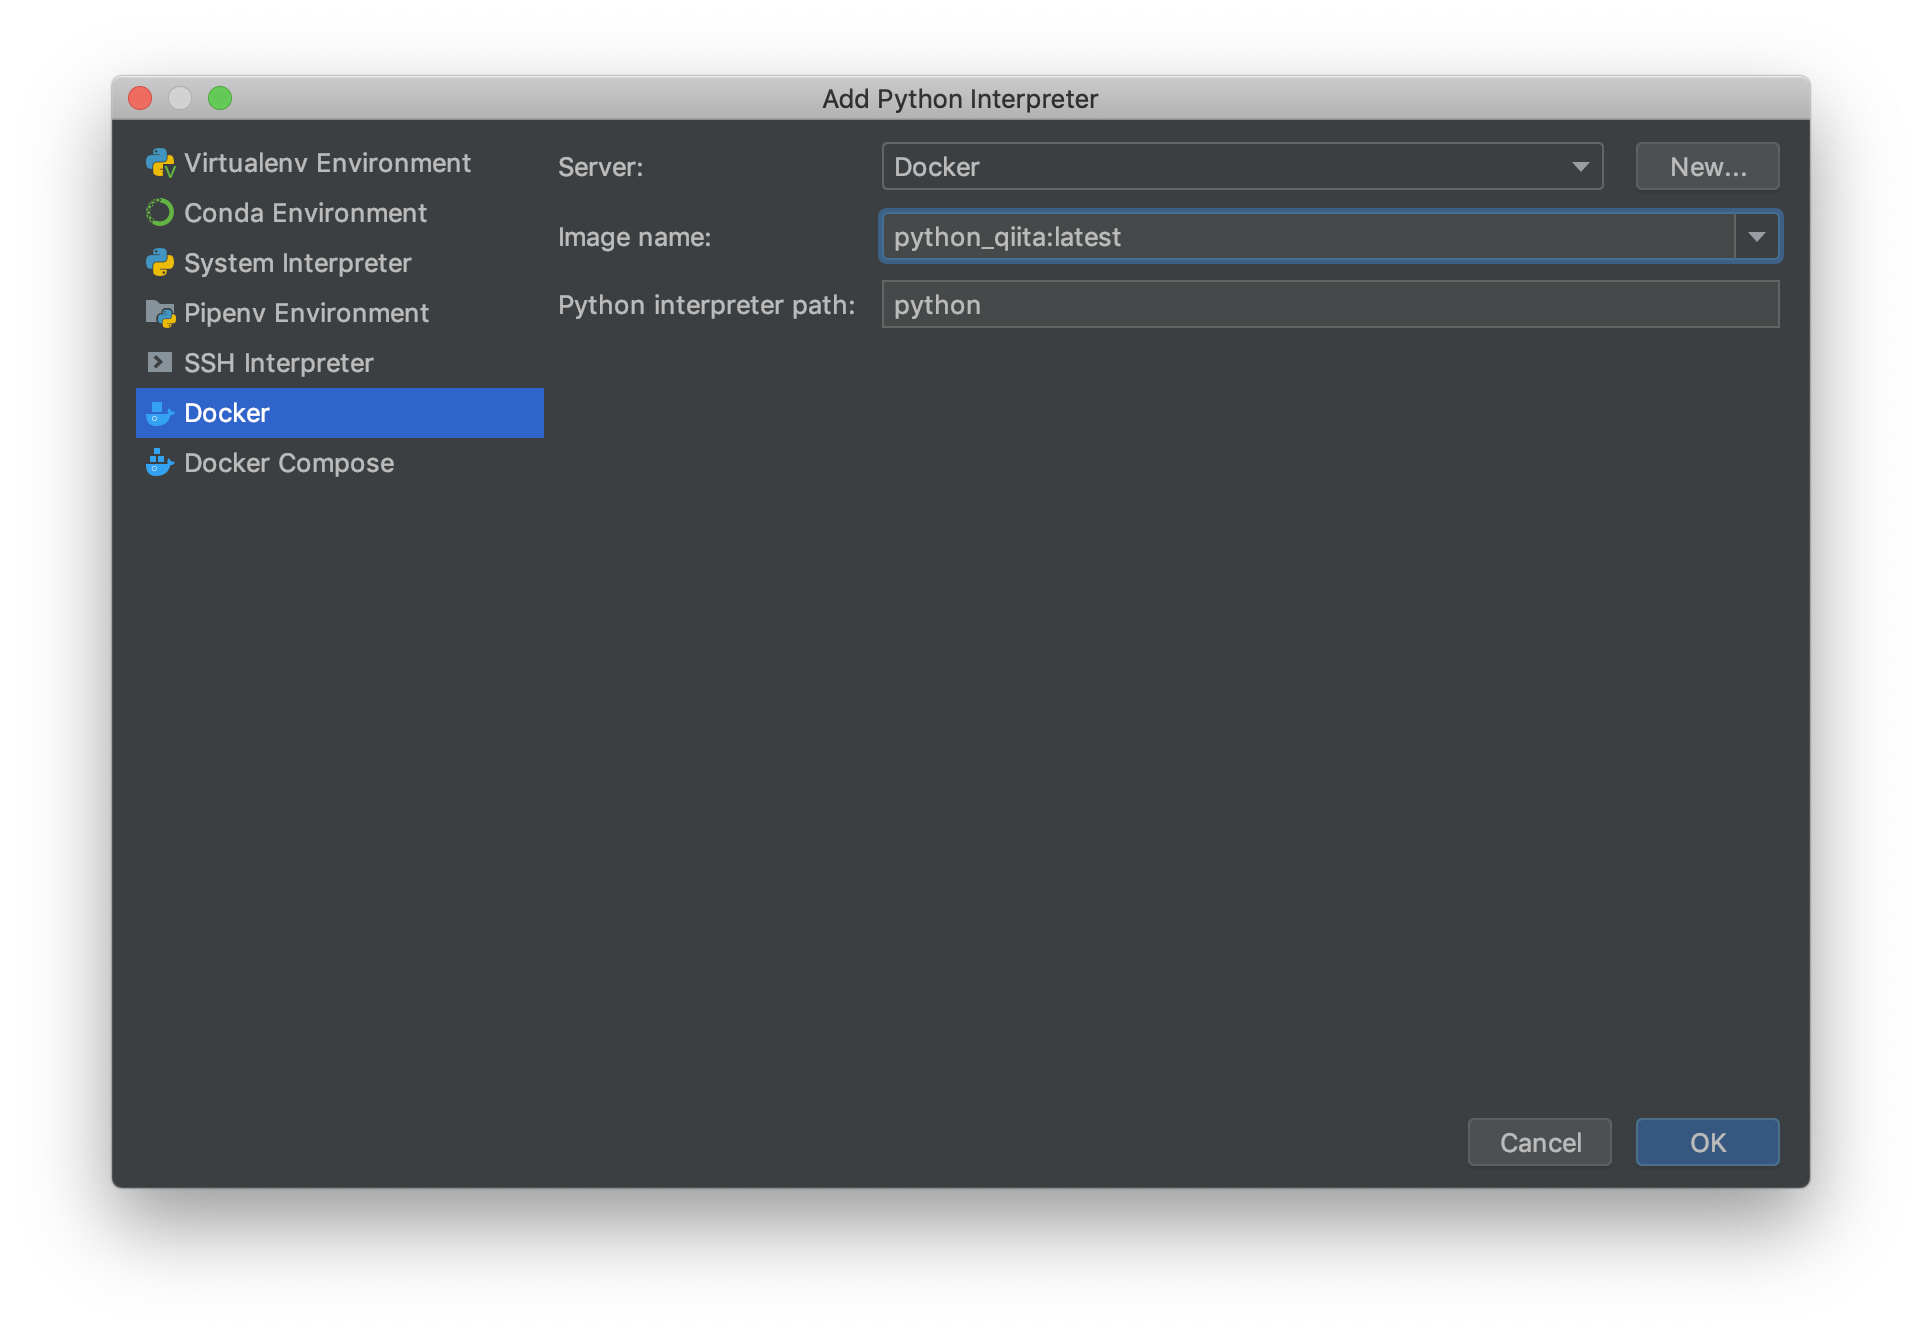
Task: Select Conda Environment option
Action: [x=340, y=213]
